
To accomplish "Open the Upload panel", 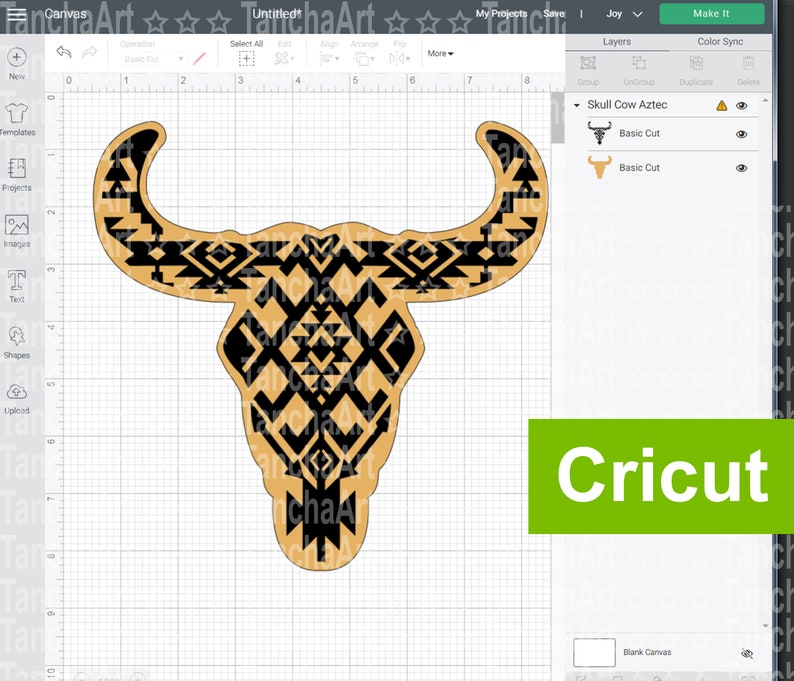I will pyautogui.click(x=17, y=398).
